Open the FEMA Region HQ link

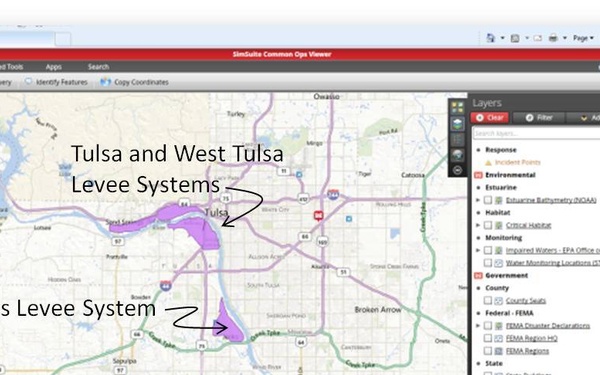point(532,338)
